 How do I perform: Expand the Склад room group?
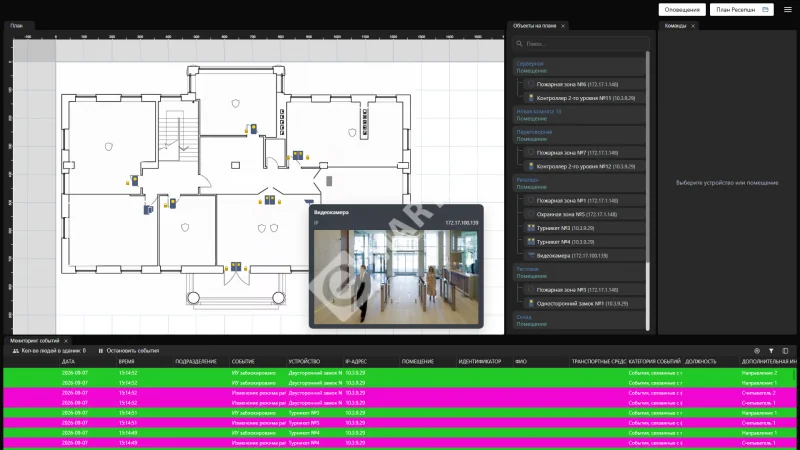[579, 320]
